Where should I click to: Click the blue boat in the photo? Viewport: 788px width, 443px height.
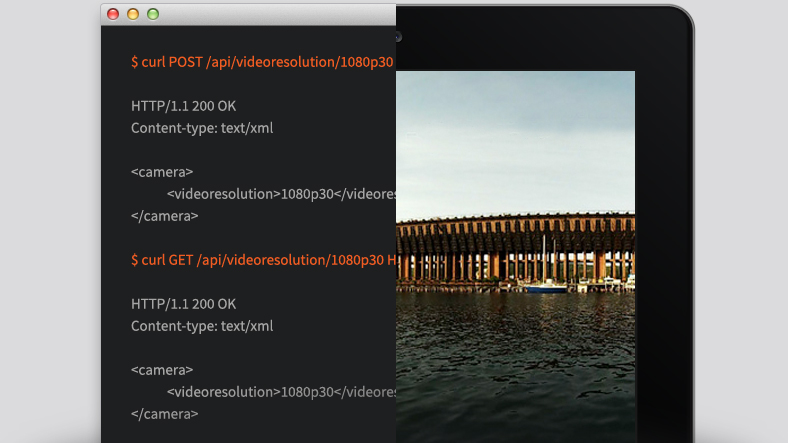[546, 287]
